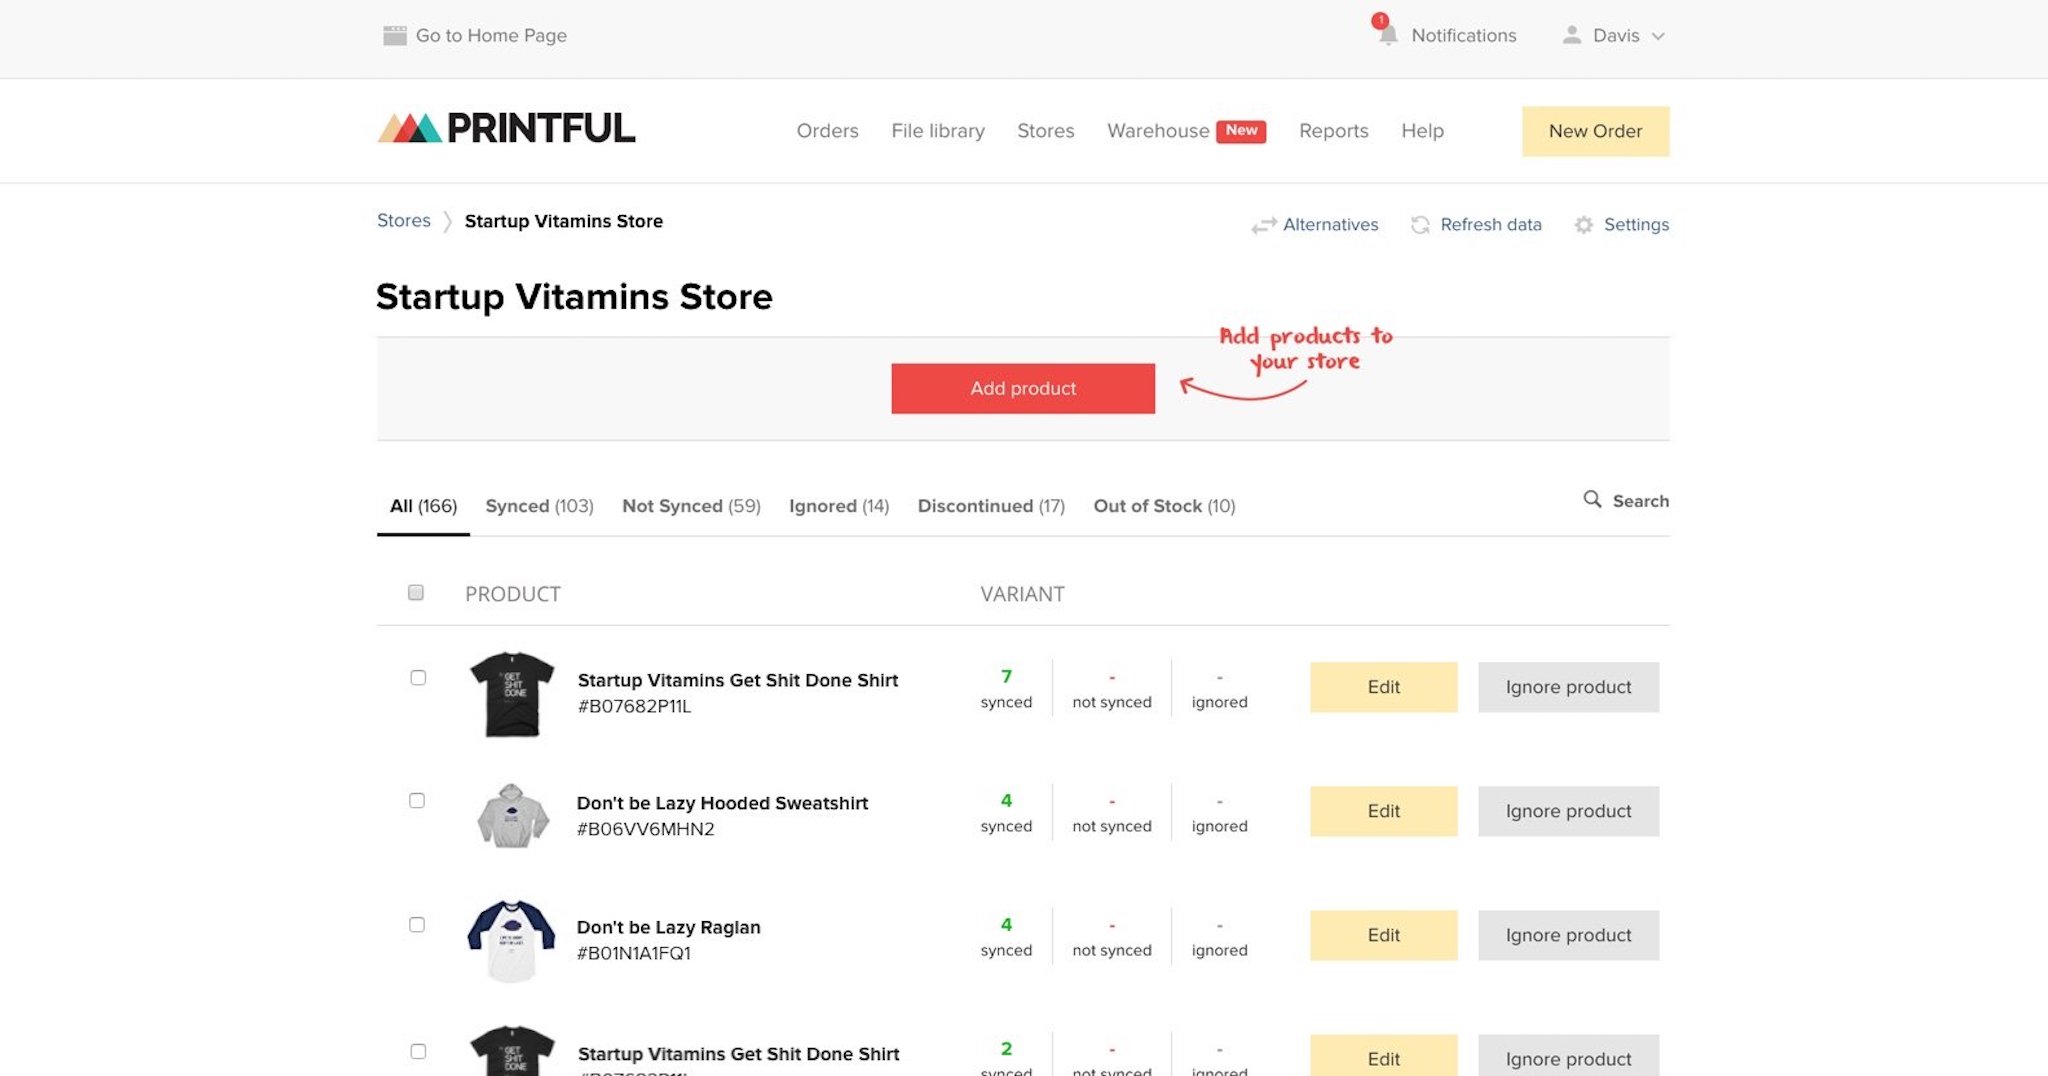Click the Startup Vitamins Store breadcrumb text

pos(563,221)
